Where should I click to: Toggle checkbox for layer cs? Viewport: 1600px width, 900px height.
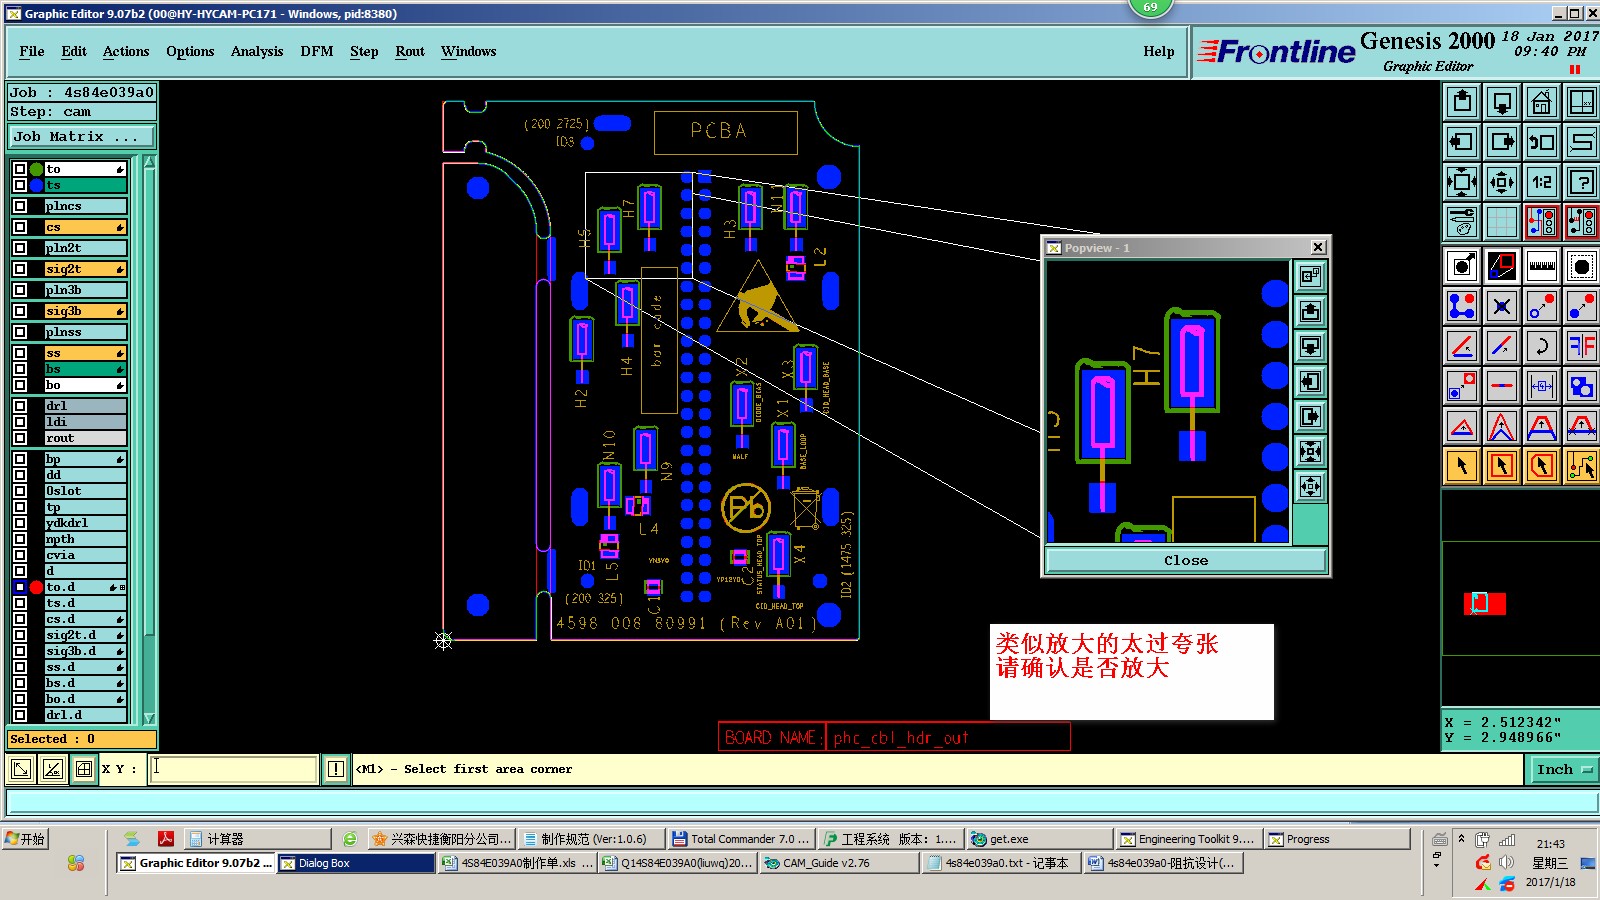[x=19, y=227]
